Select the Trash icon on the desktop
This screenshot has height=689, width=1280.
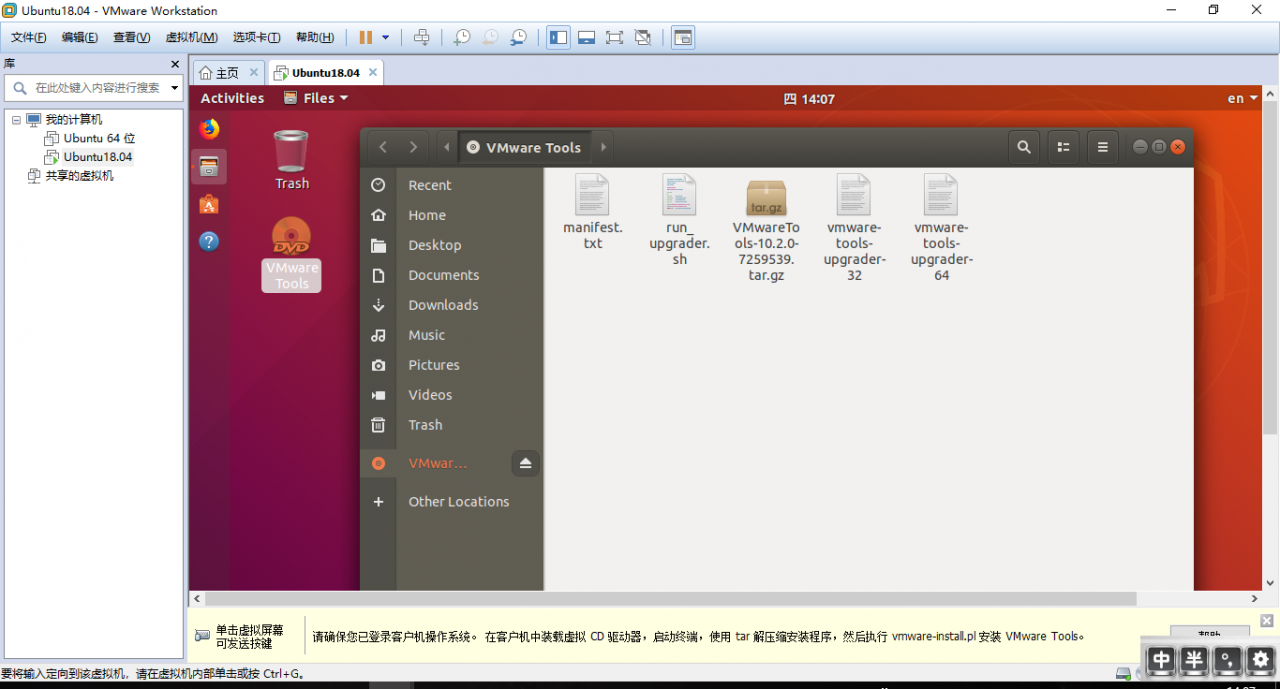click(291, 160)
